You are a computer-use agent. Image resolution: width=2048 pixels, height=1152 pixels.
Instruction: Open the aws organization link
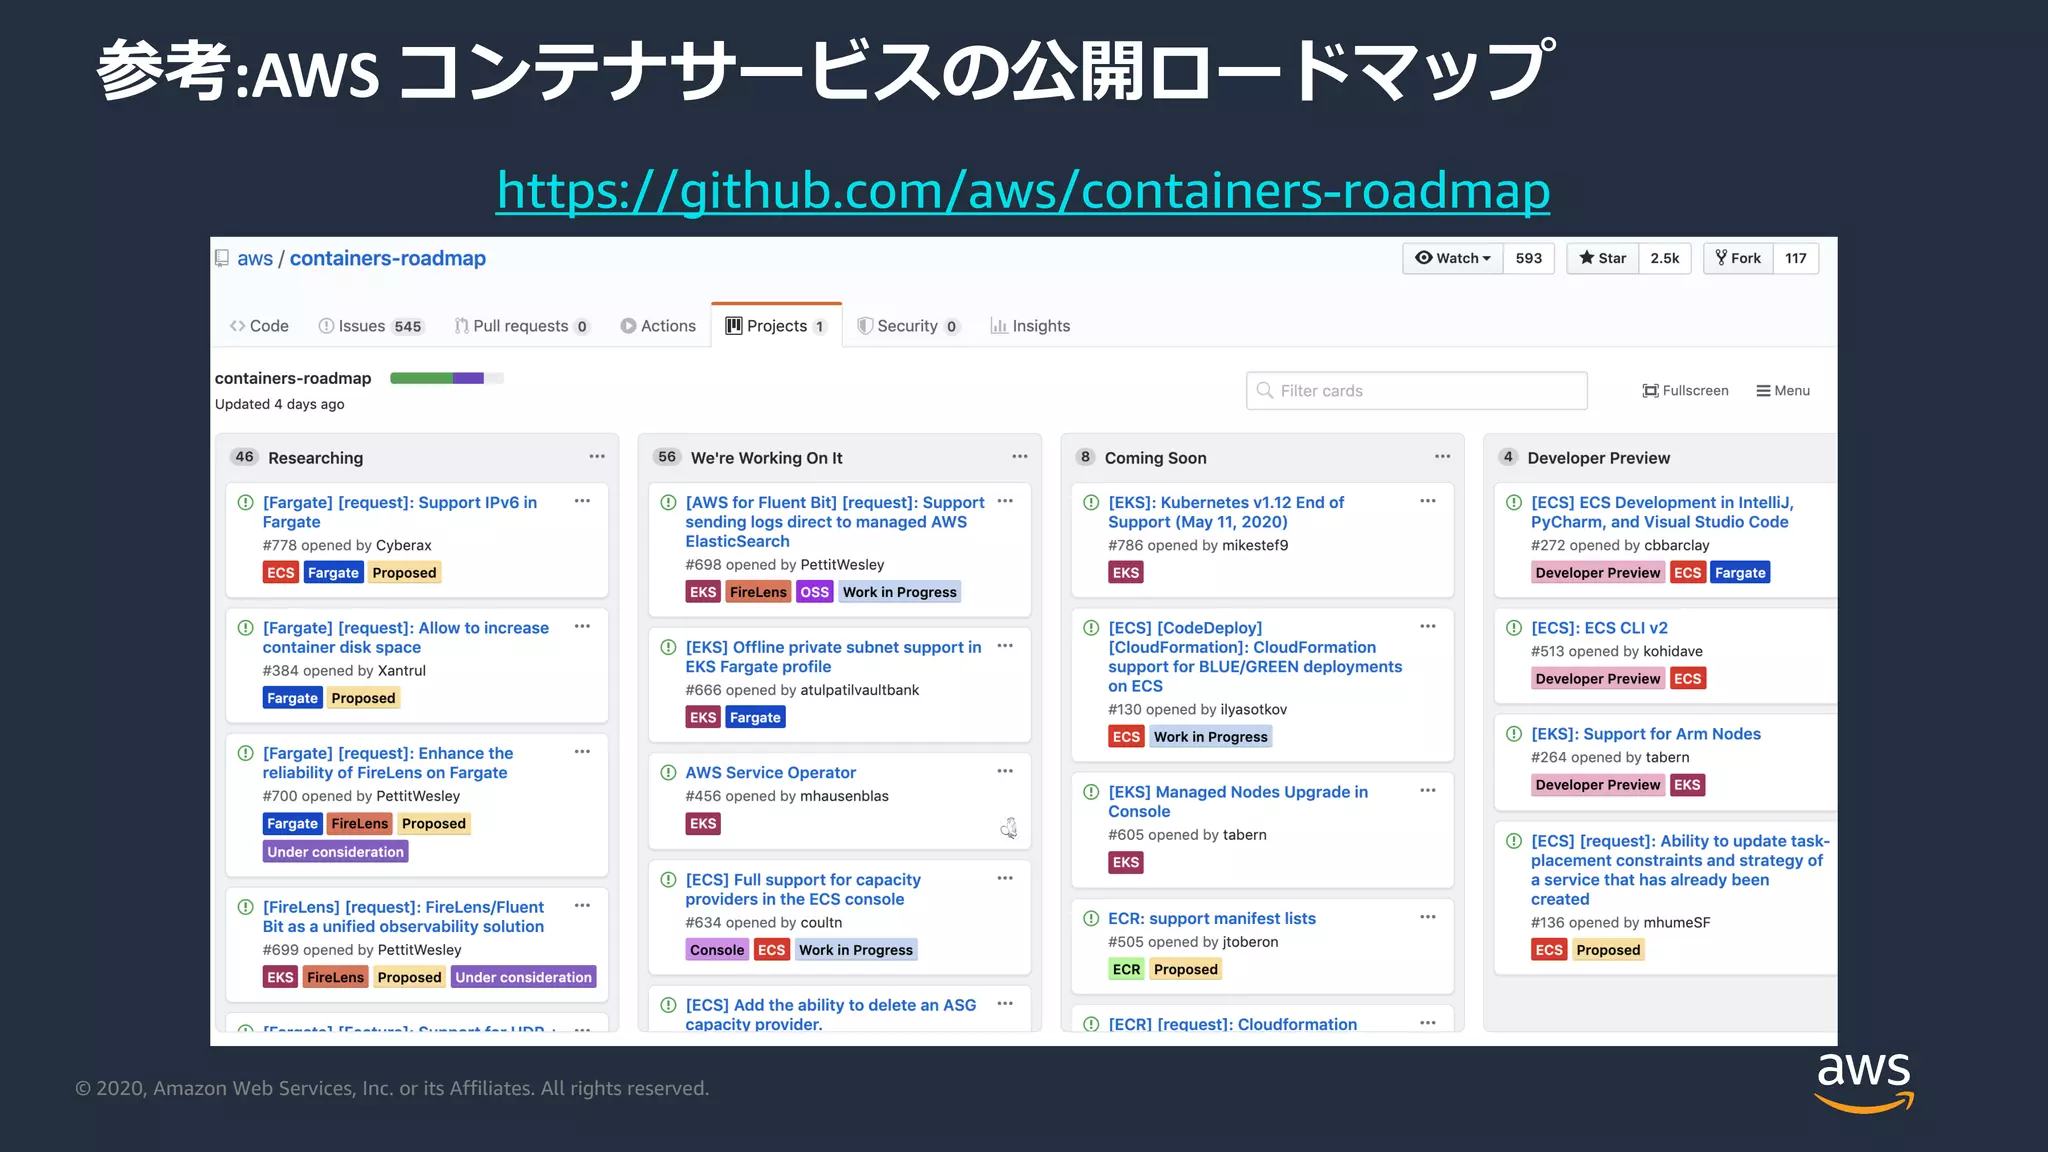254,258
